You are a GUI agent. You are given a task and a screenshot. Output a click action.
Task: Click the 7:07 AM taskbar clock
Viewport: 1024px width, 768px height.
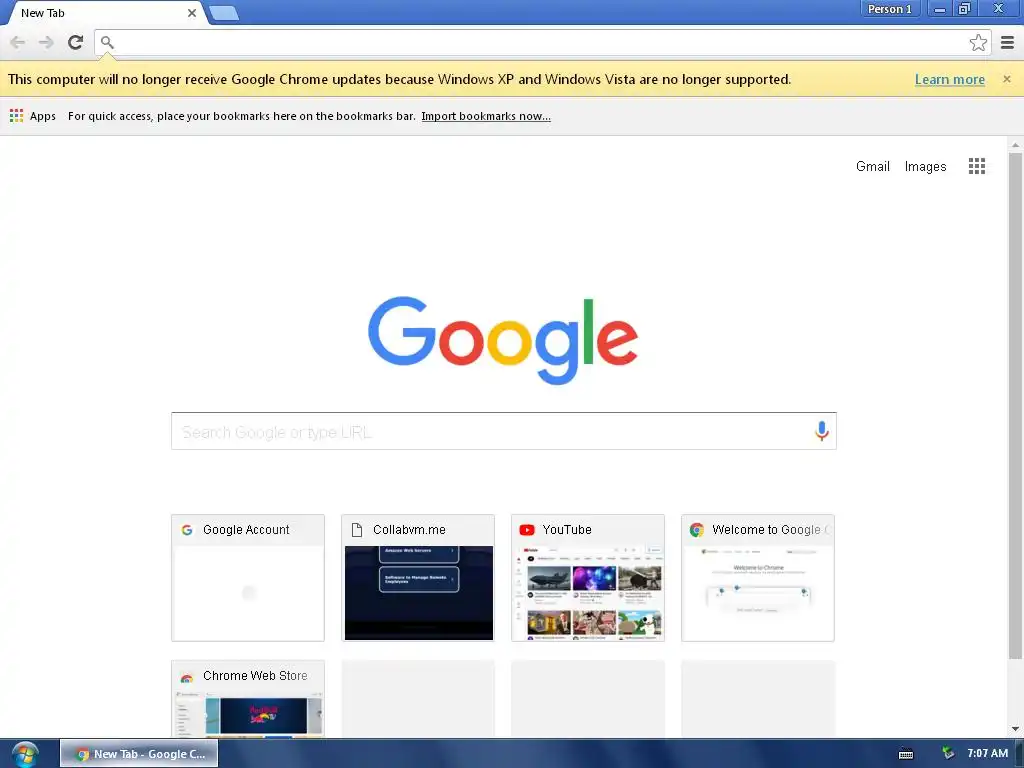[x=987, y=753]
